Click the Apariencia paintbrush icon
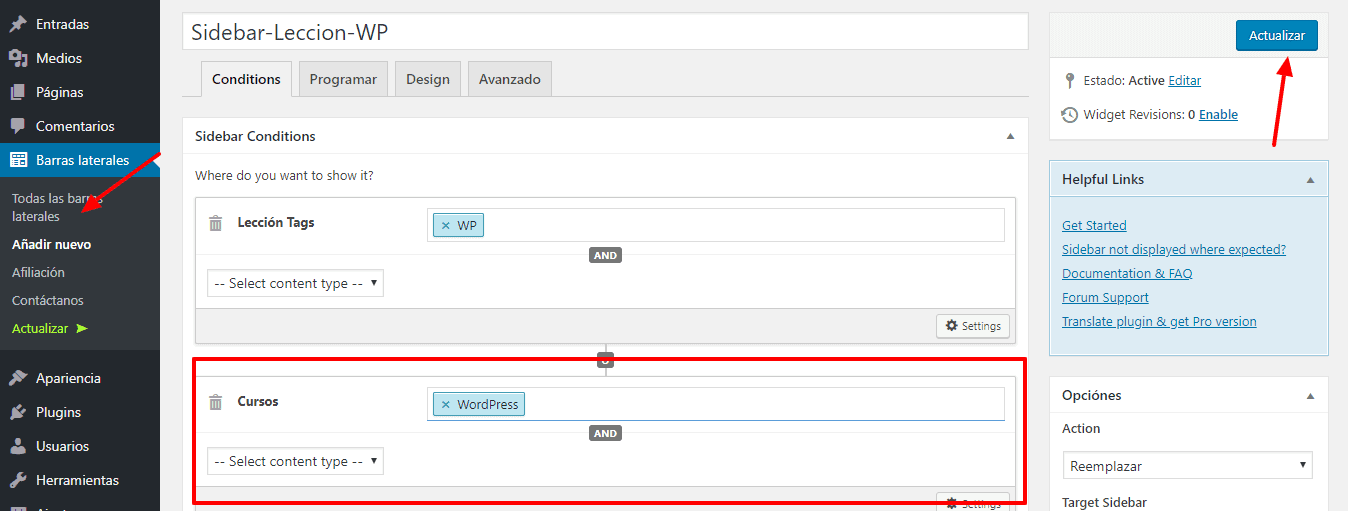1348x511 pixels. pos(18,378)
